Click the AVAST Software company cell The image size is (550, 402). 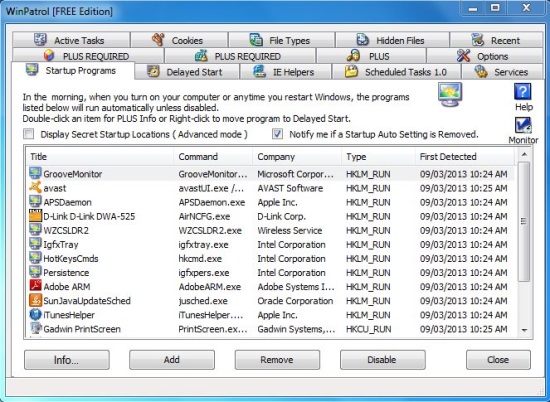(290, 188)
